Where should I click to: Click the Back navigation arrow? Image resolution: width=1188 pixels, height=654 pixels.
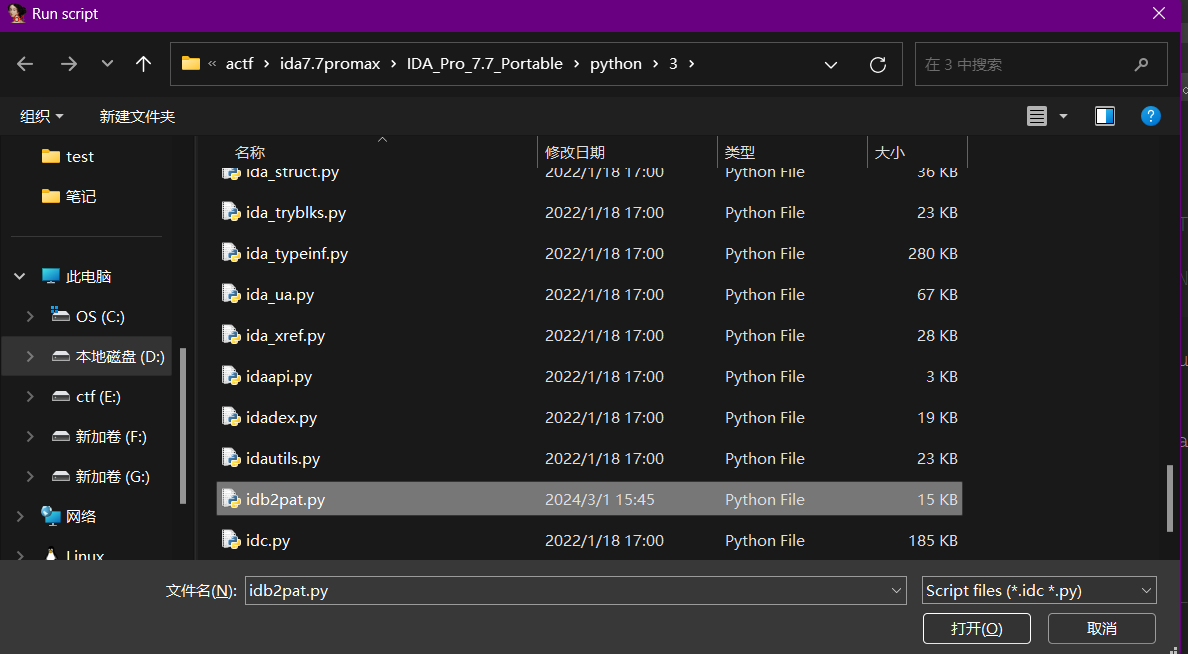coord(26,64)
